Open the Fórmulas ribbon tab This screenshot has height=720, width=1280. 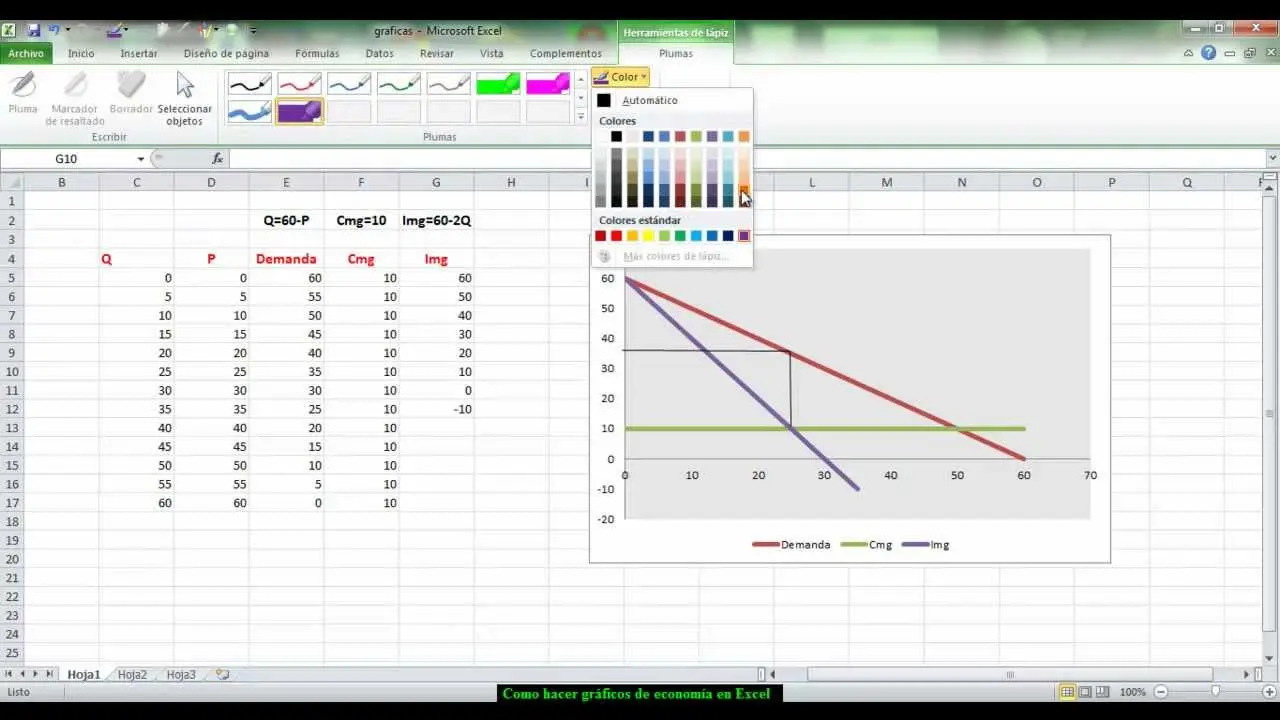click(317, 53)
